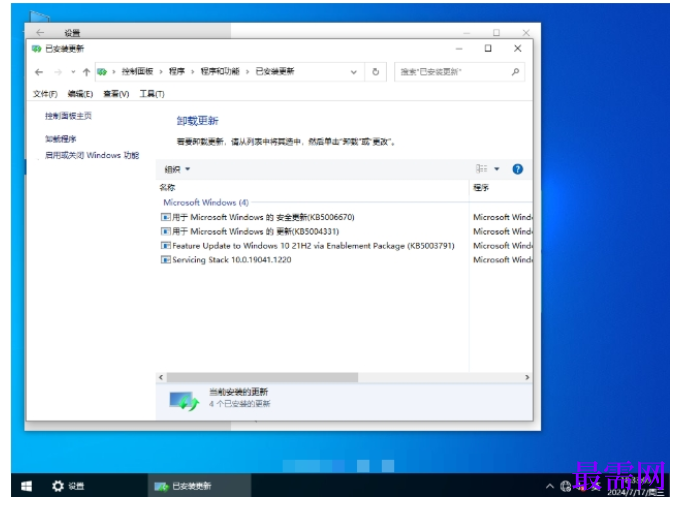This screenshot has height=507, width=684.
Task: Open more view options dropdown arrow
Action: point(497,169)
